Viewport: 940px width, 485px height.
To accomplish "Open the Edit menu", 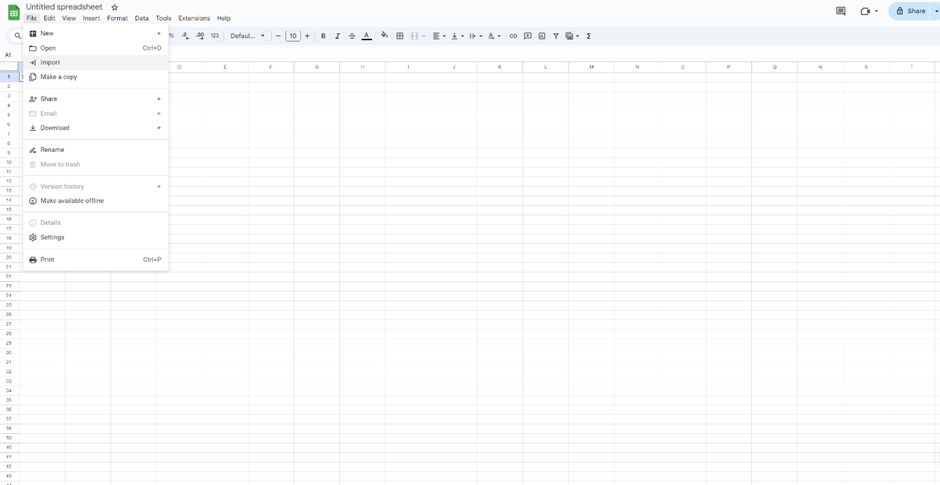I will tap(49, 19).
